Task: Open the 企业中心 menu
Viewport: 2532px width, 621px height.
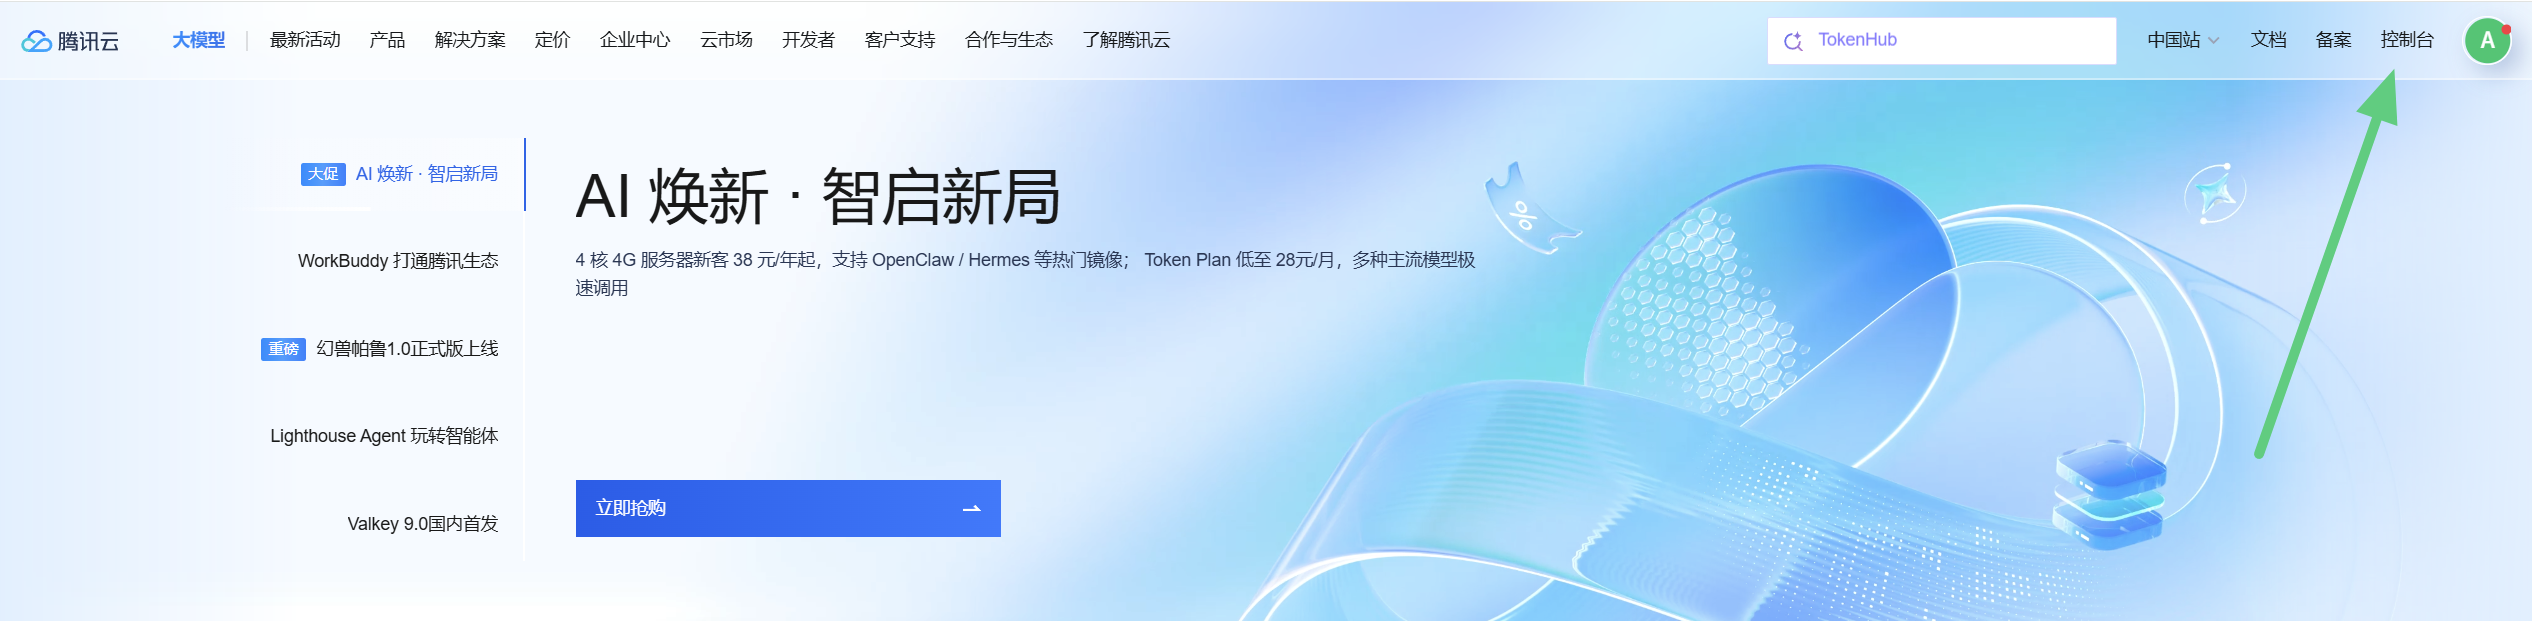Action: point(635,40)
